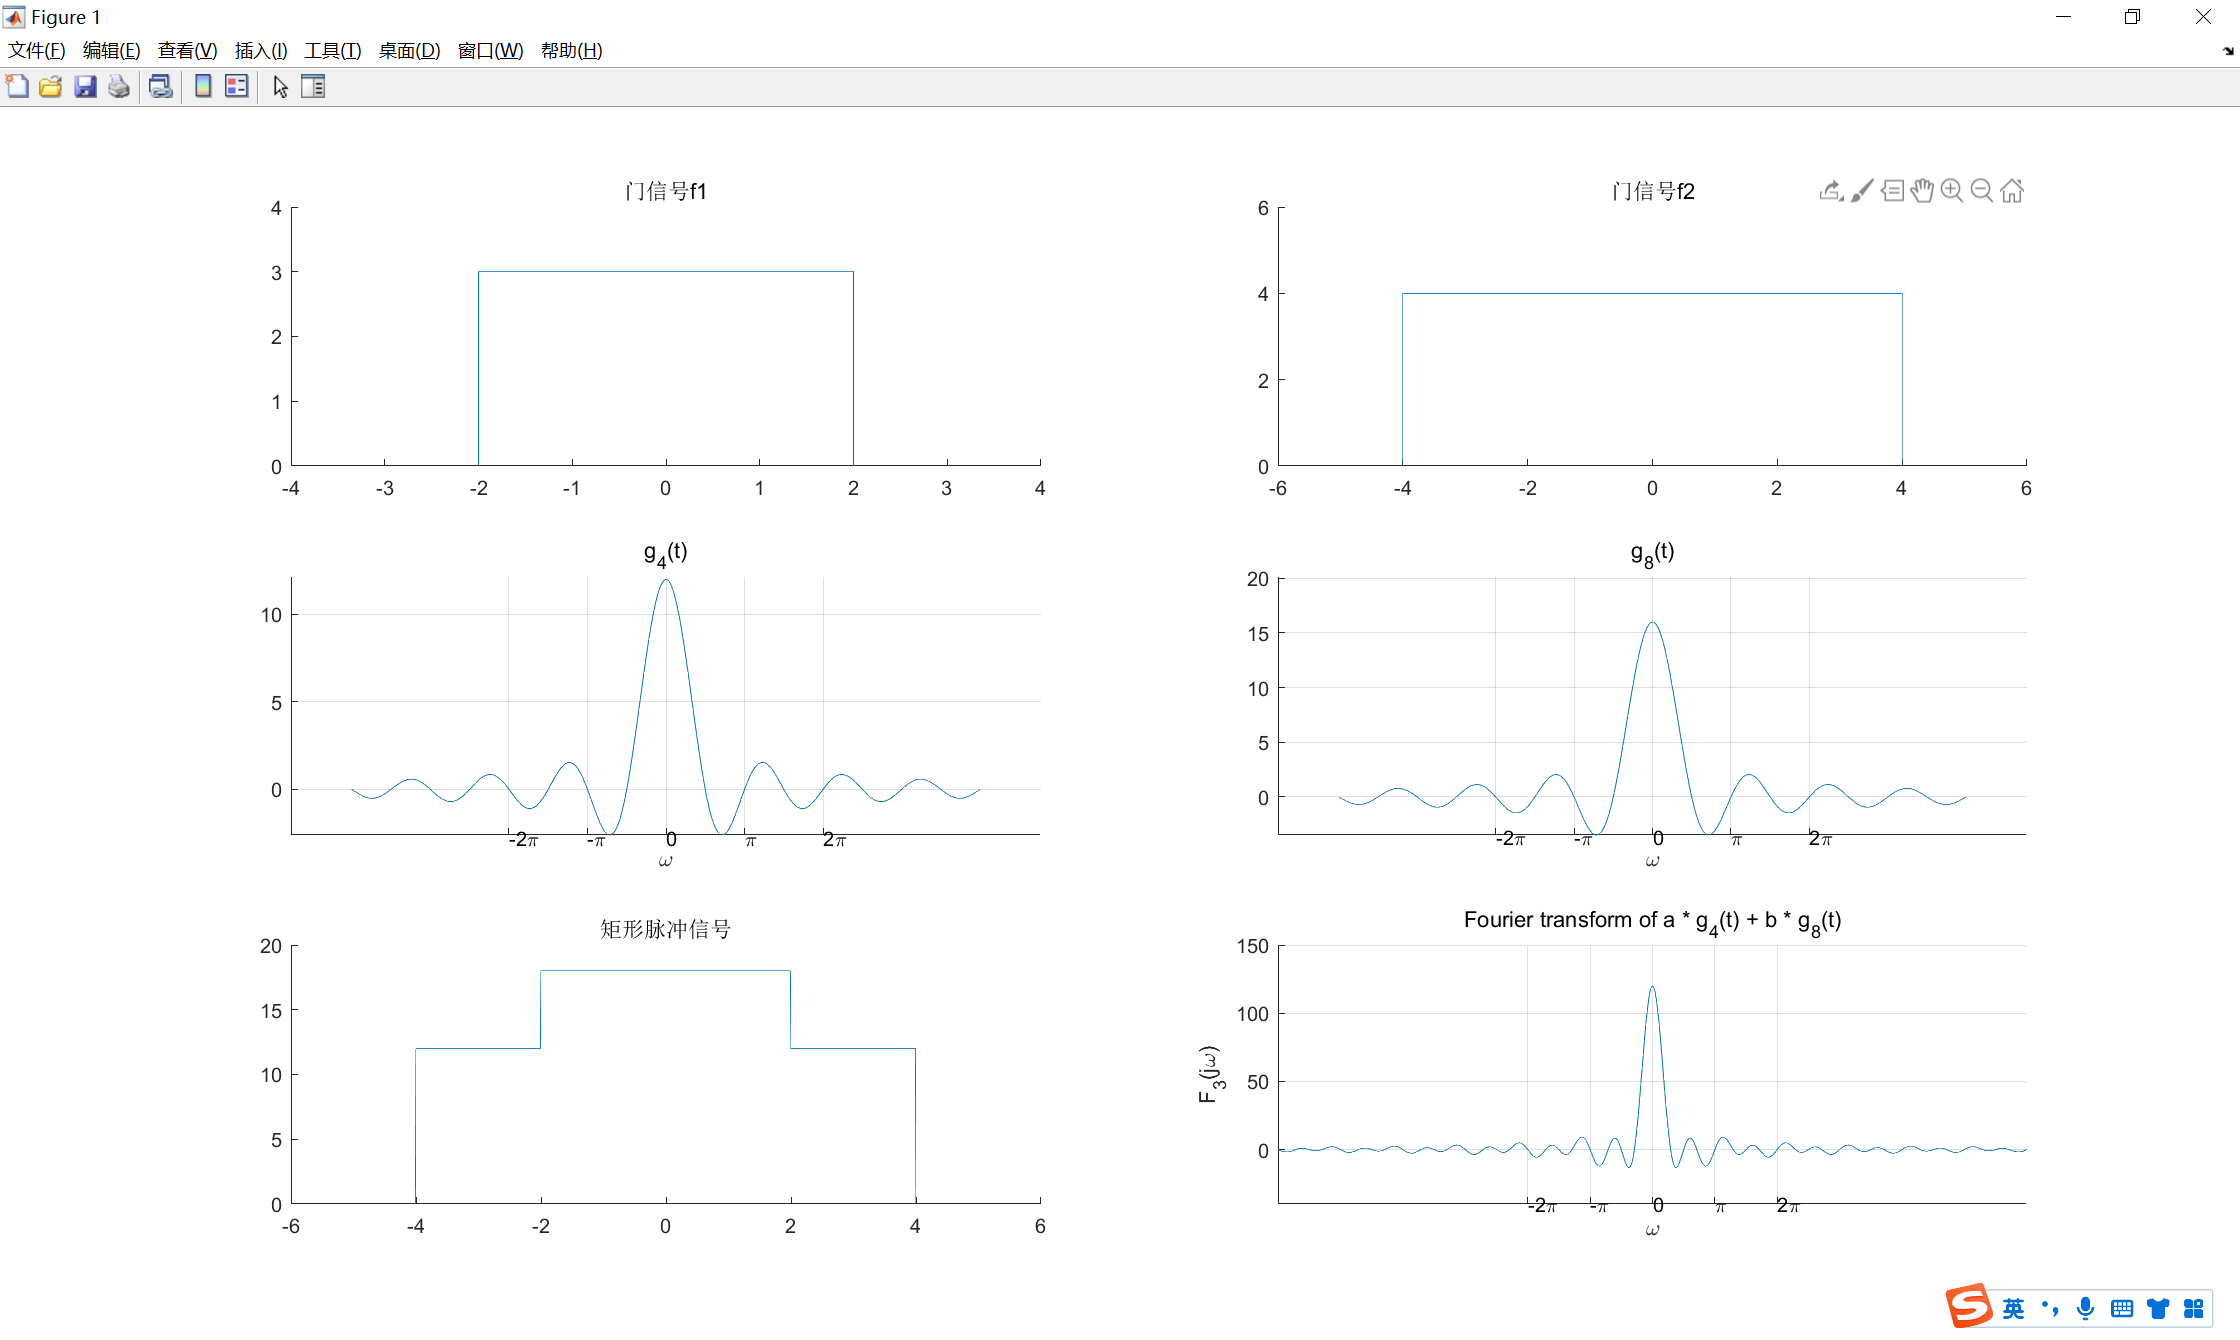
Task: Enable the Zoom In magnifier tool
Action: tap(1951, 190)
